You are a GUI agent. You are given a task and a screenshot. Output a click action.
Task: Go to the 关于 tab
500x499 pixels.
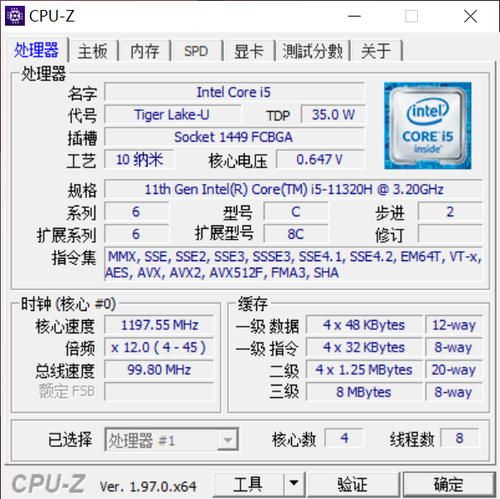(376, 51)
